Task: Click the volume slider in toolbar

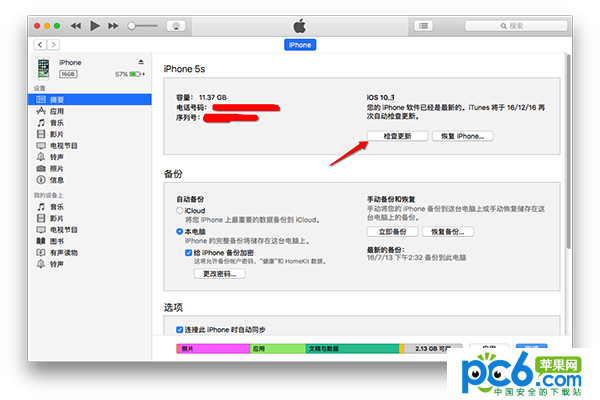Action: 145,23
